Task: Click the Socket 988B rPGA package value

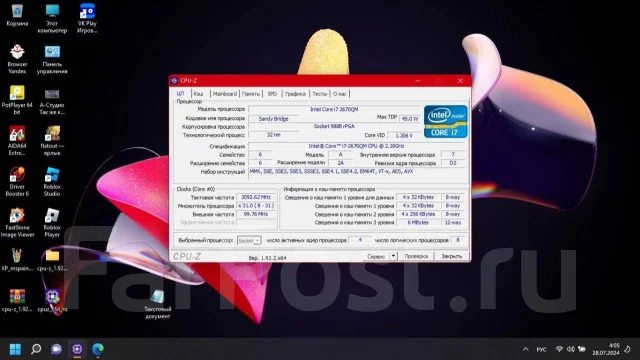Action: point(334,127)
